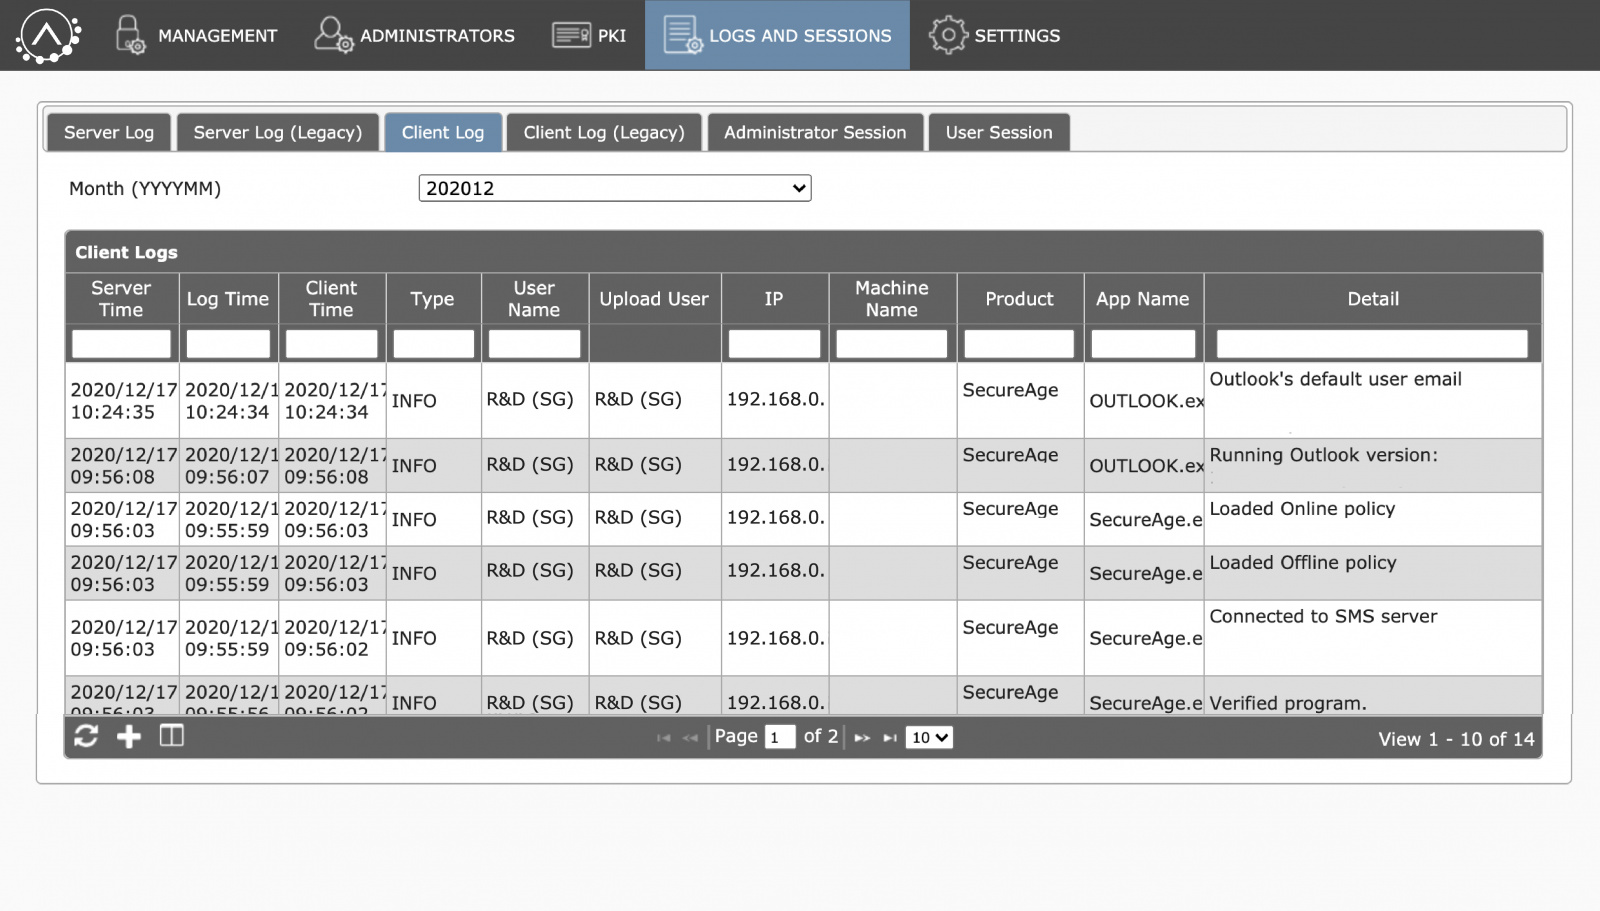Click the Settings gear icon
The image size is (1600, 911).
(x=947, y=35)
